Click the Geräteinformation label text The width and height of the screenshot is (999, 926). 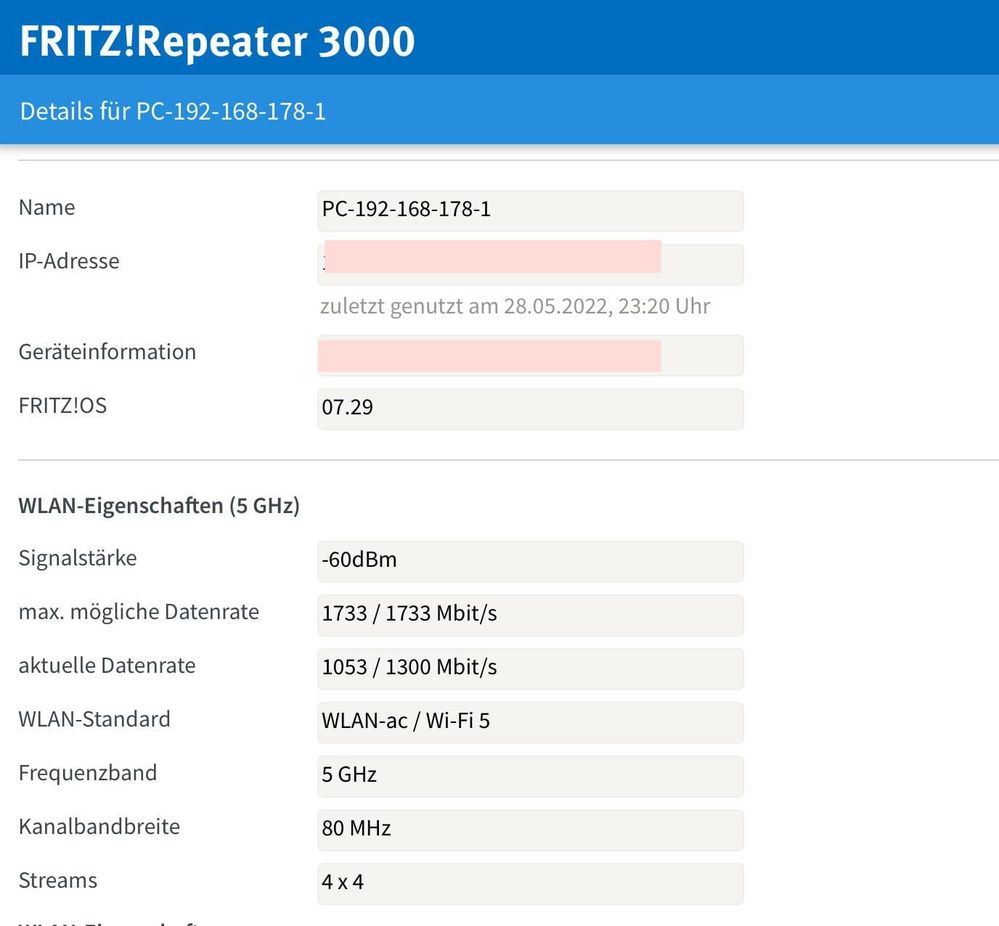[x=107, y=352]
